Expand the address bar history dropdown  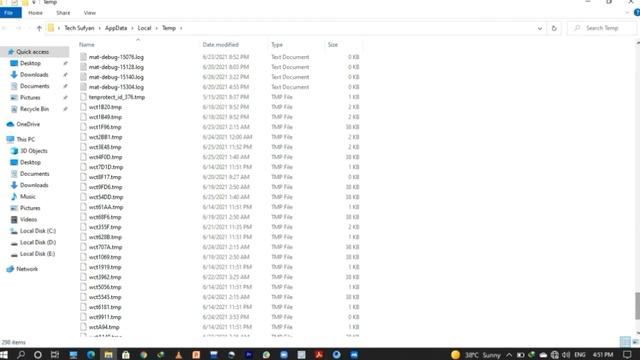tap(540, 28)
